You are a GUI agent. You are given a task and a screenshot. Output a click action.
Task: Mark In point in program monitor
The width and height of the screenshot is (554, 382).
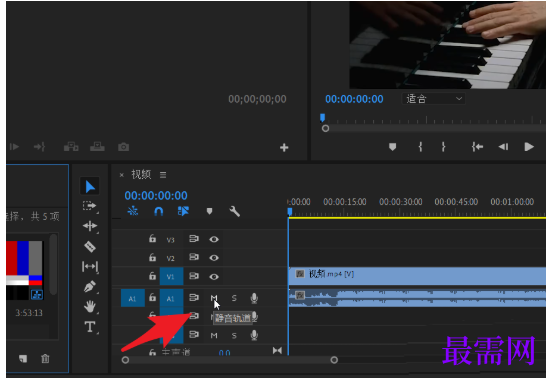coord(420,147)
